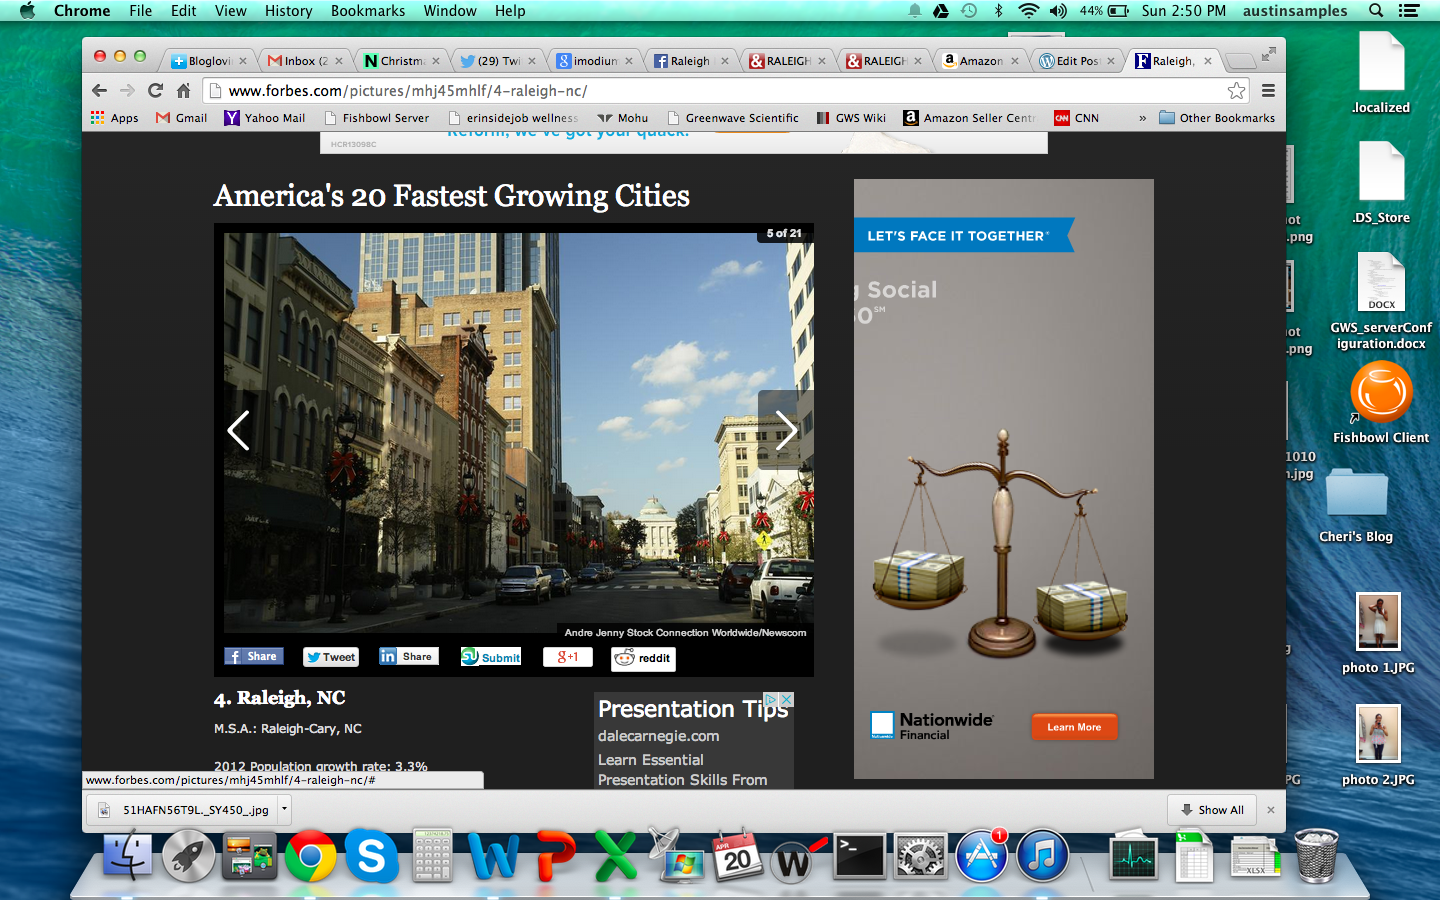
Task: Click the AdChoices icon on Presentation Tips ad
Action: [771, 700]
